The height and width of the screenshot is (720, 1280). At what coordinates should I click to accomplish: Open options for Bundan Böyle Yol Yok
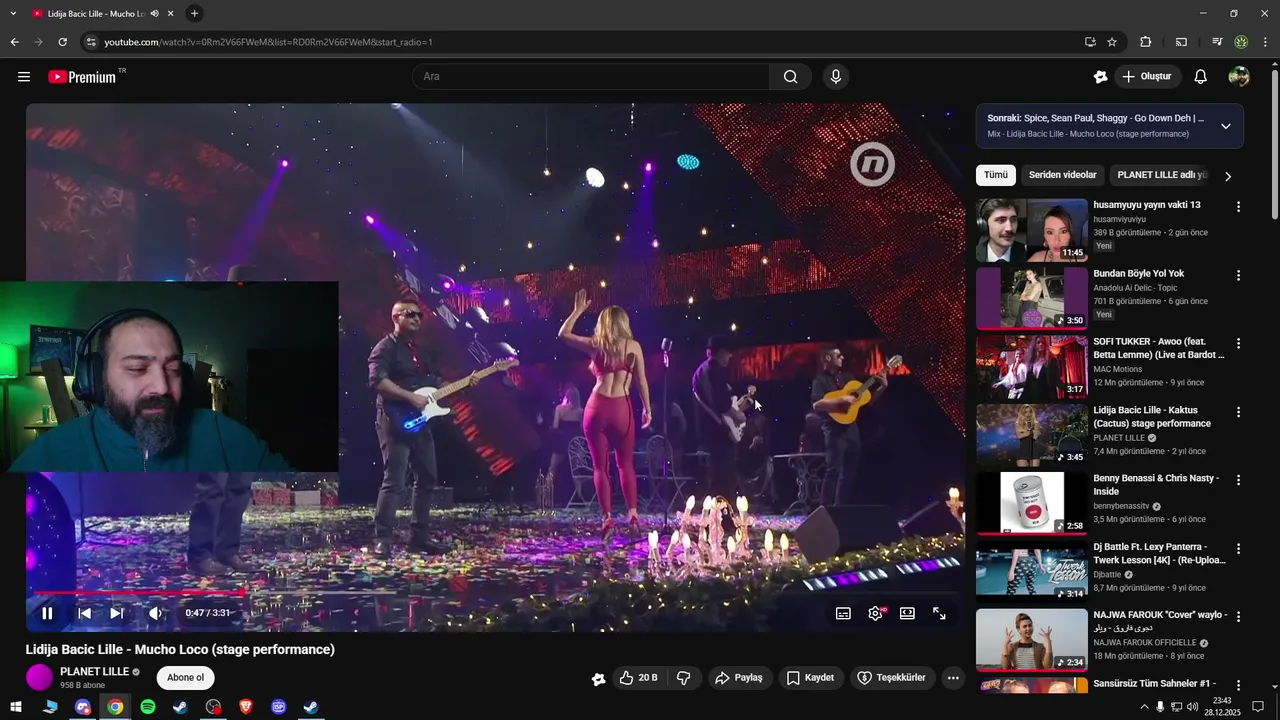coord(1238,275)
